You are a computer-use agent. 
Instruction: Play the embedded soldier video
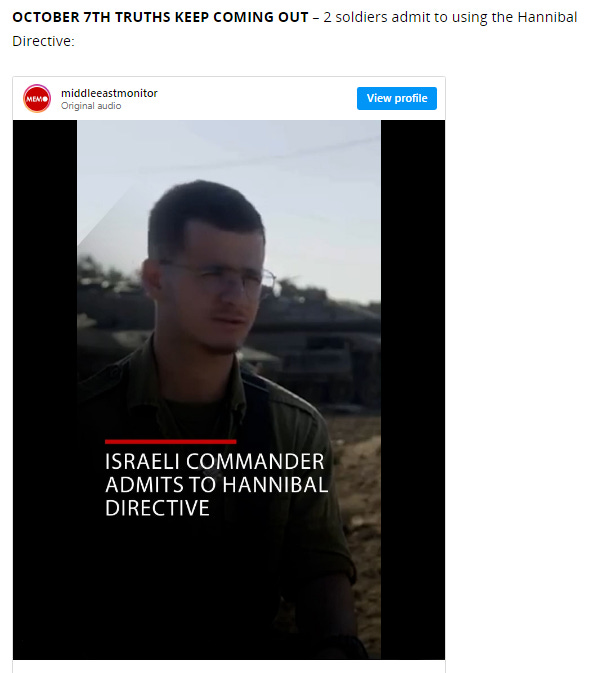coord(229,390)
